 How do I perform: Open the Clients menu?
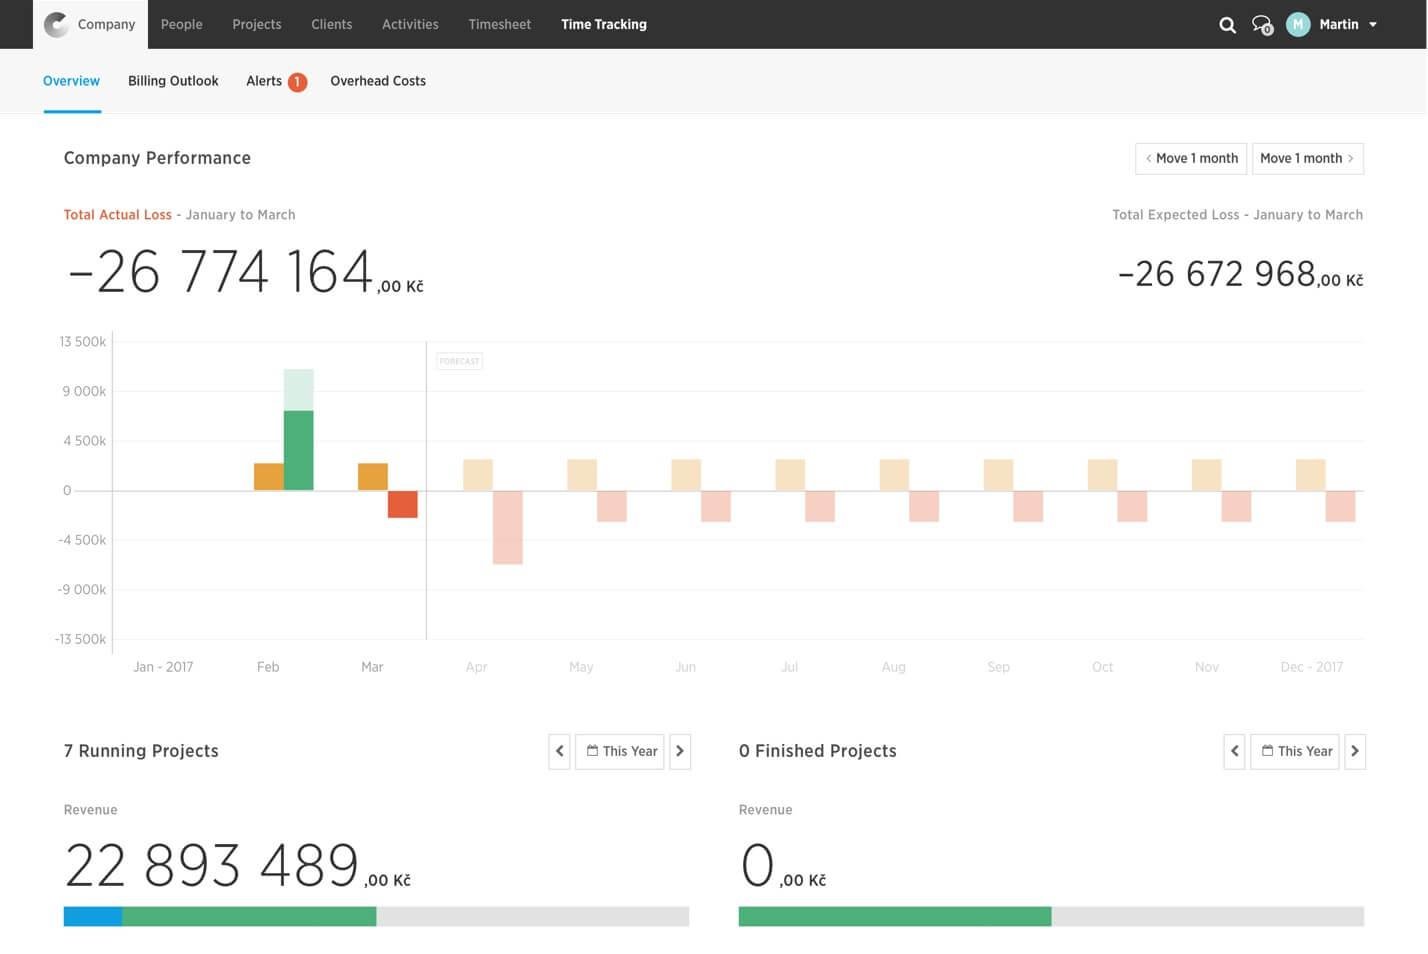click(332, 24)
